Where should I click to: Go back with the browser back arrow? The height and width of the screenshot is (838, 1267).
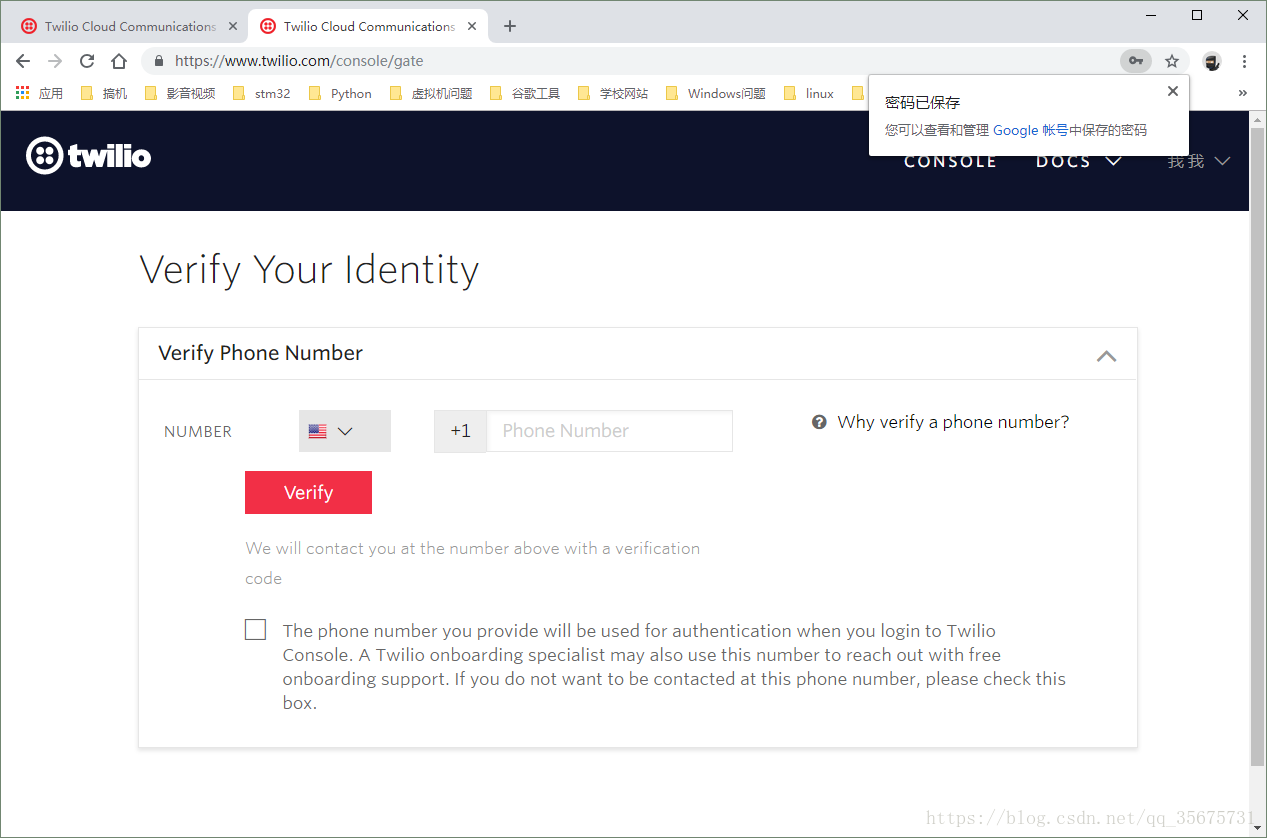click(x=23, y=61)
